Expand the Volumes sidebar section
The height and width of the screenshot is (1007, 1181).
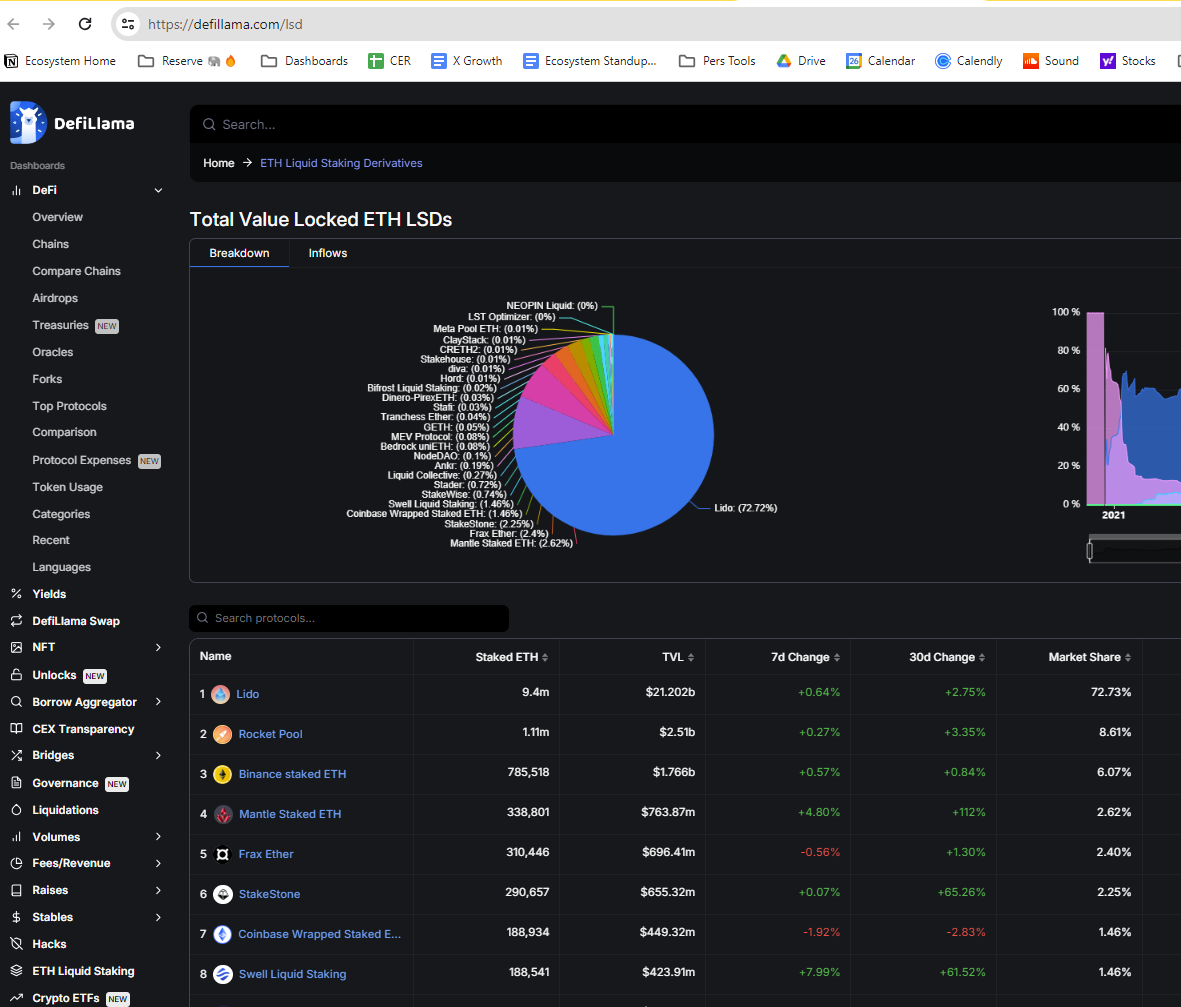[158, 837]
